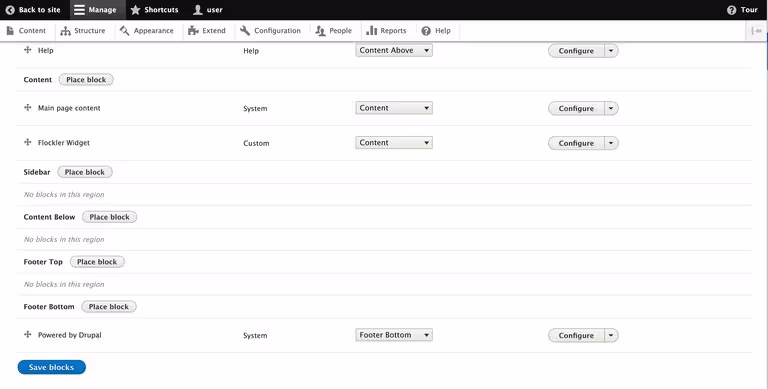Open the People admin menu
Image resolution: width=768 pixels, height=389 pixels.
pos(334,31)
